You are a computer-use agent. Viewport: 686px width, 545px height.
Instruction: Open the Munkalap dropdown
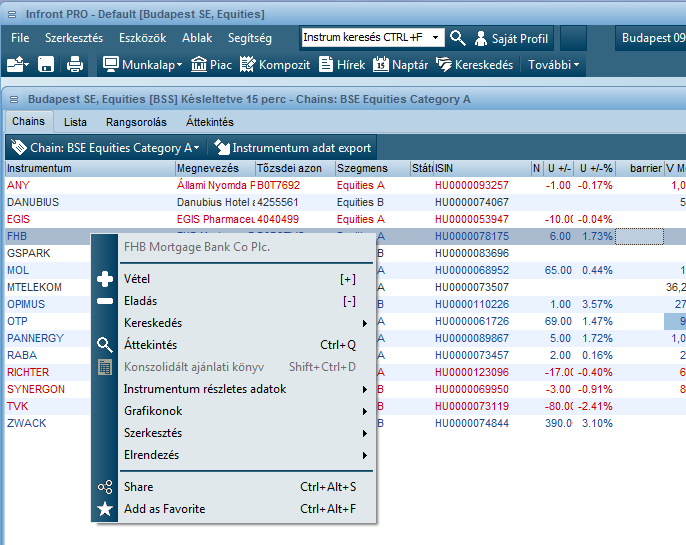click(142, 65)
